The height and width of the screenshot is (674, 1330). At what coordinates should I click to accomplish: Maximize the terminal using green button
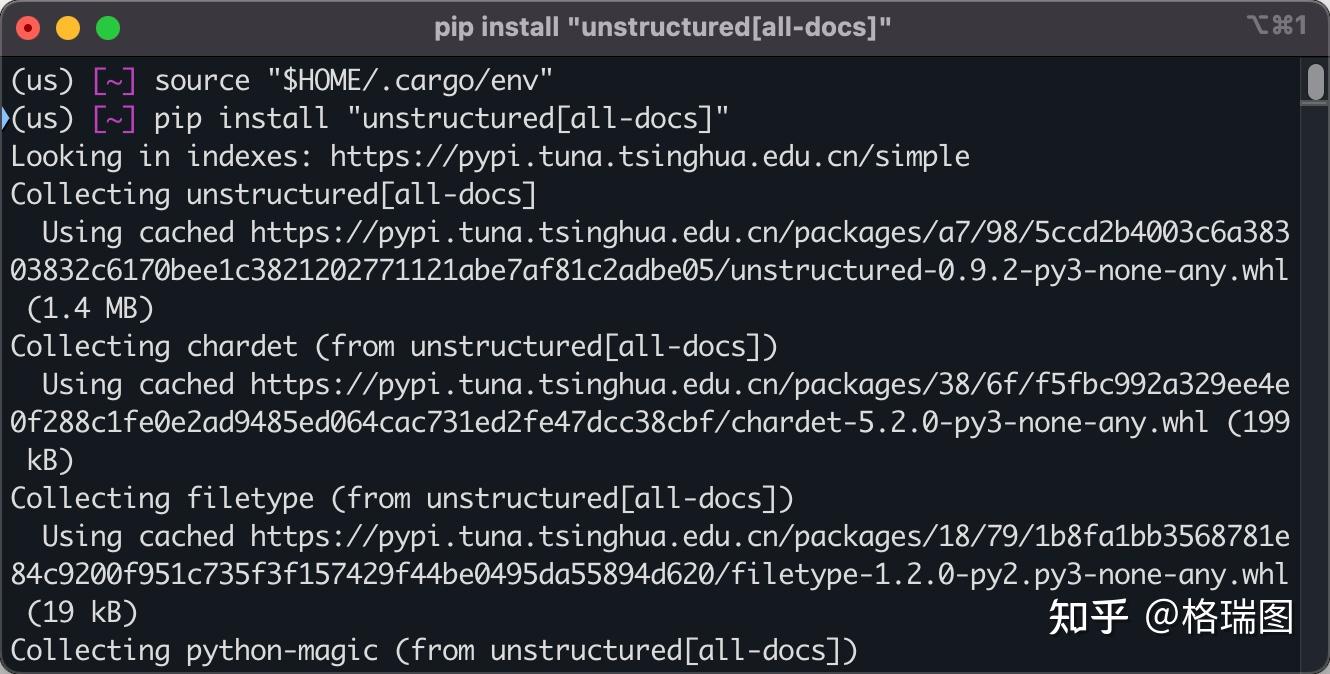point(108,28)
